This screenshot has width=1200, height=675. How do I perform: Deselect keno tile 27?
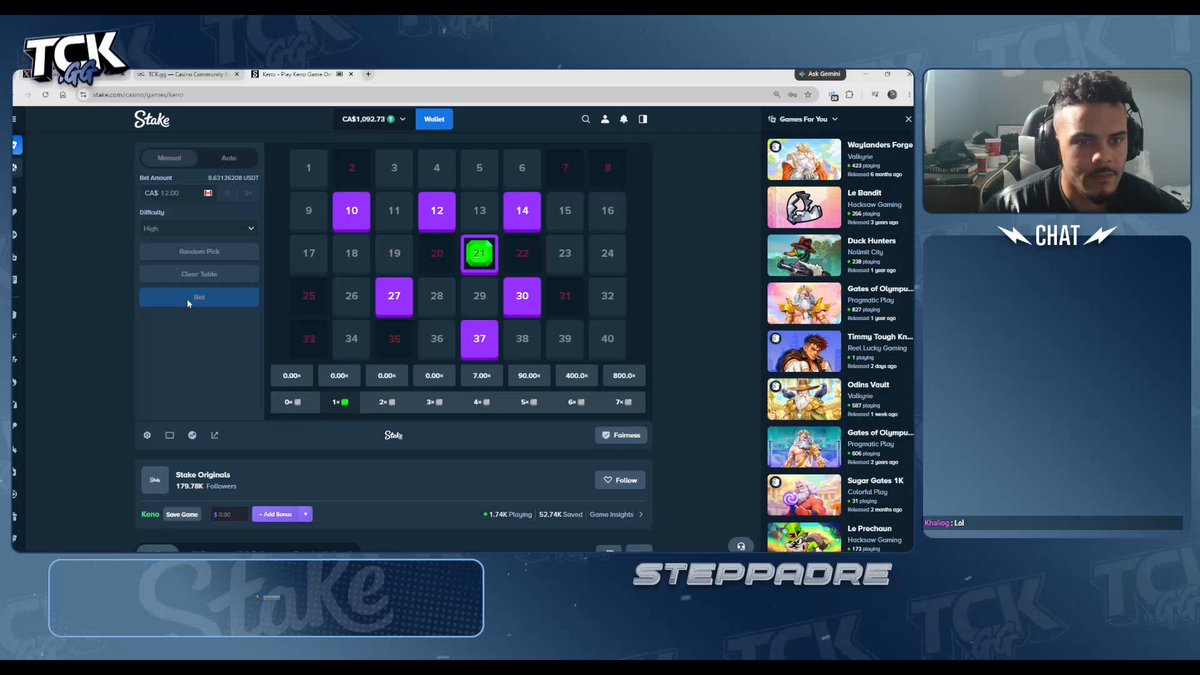pyautogui.click(x=394, y=296)
